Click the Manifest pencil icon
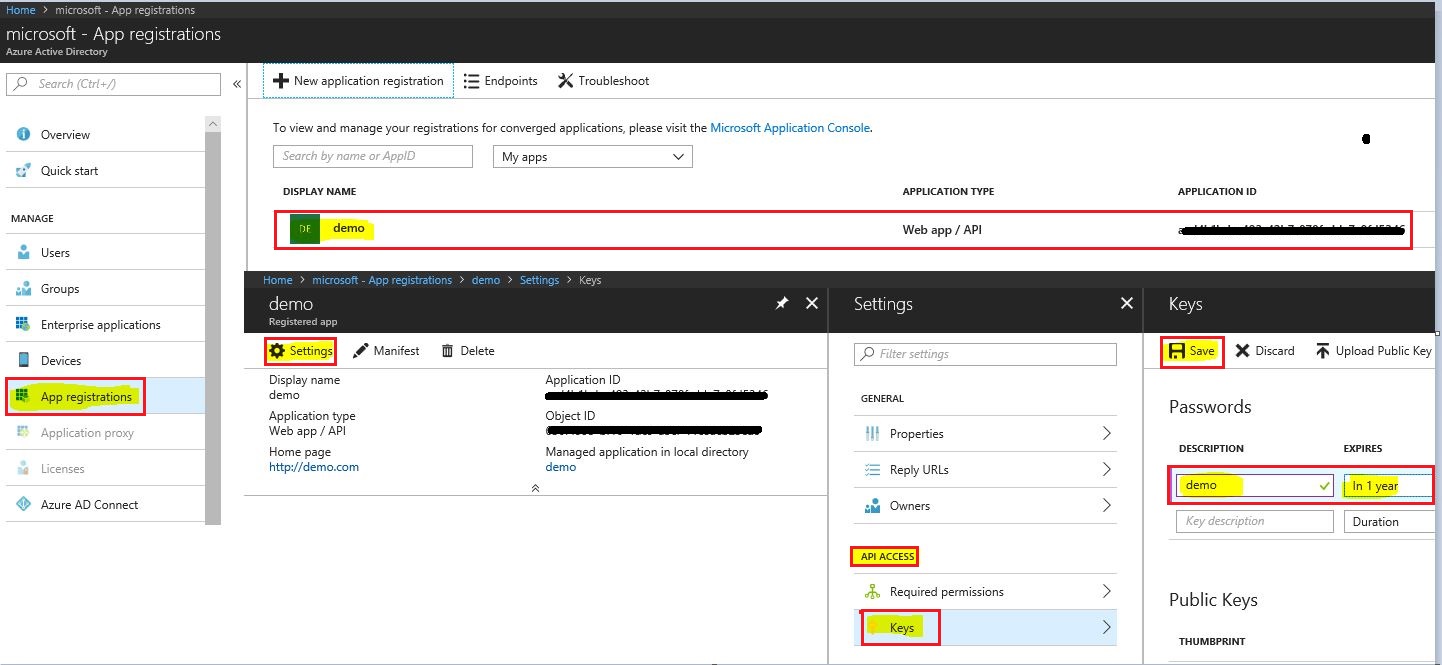Image resolution: width=1442 pixels, height=665 pixels. point(361,351)
